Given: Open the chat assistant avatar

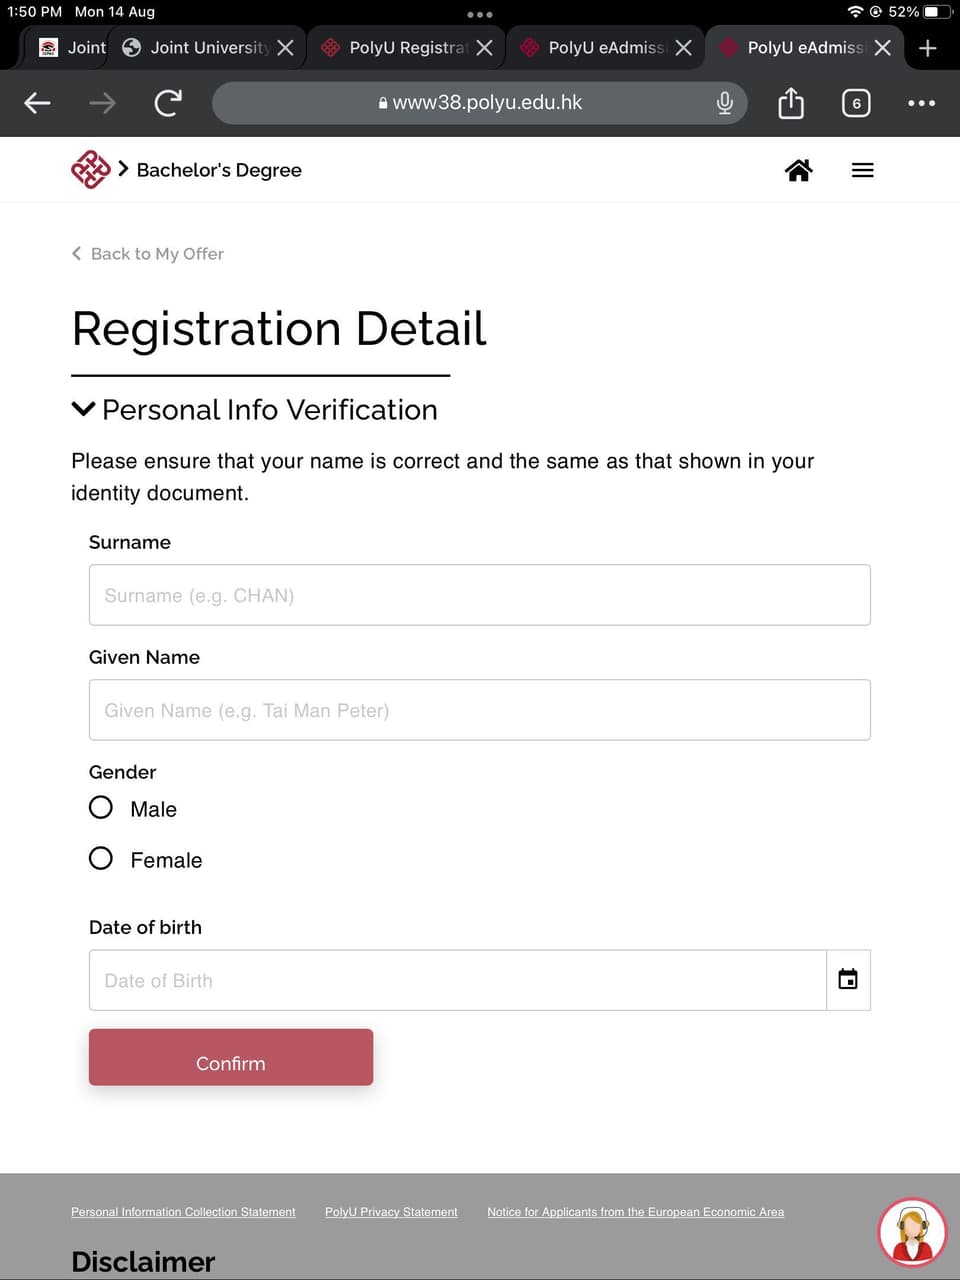Looking at the screenshot, I should tap(912, 1231).
